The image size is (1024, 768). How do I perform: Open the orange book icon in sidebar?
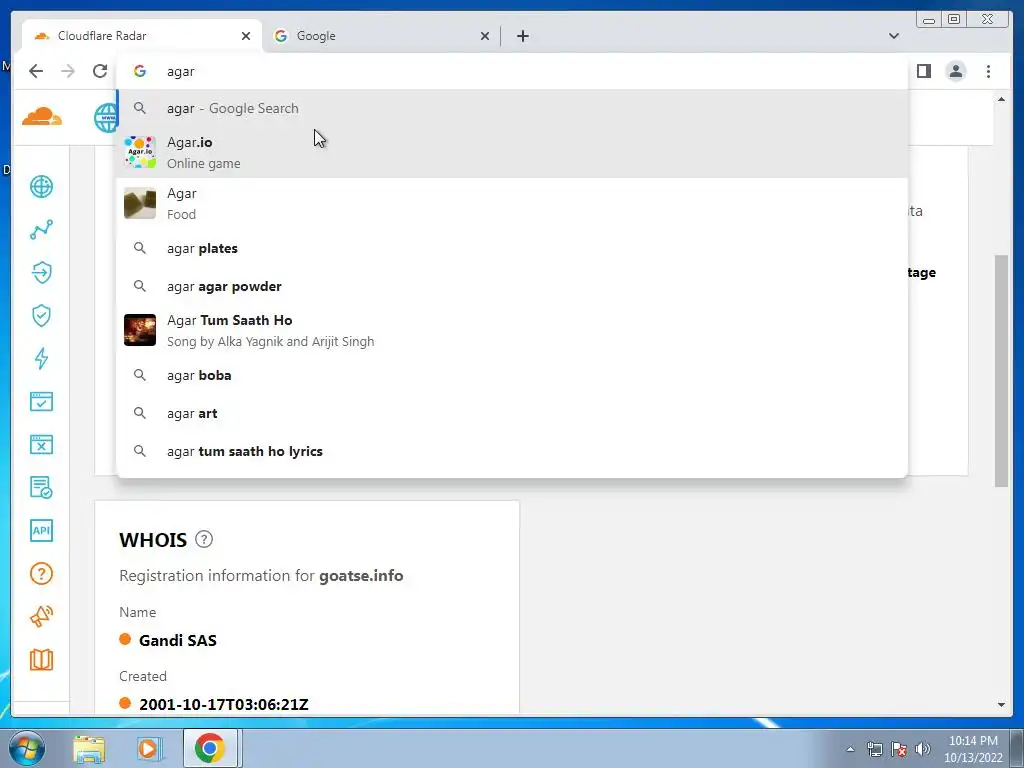click(x=41, y=660)
